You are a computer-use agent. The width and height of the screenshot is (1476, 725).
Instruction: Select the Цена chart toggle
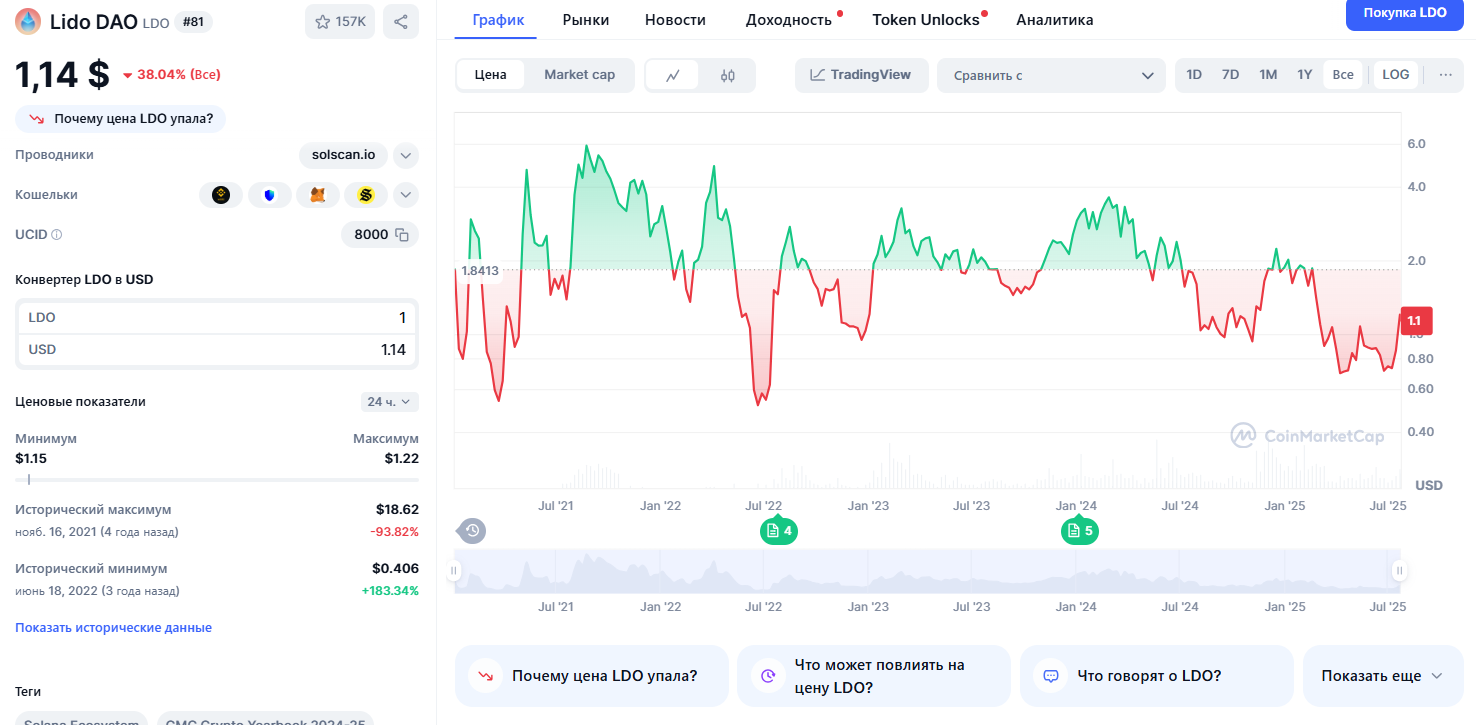click(490, 75)
